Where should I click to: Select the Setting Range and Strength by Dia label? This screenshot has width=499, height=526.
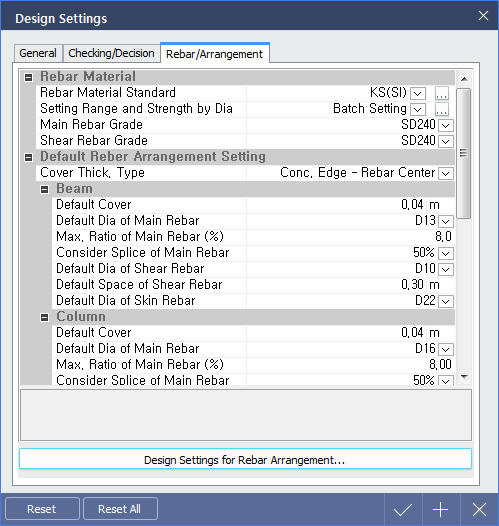(x=136, y=109)
